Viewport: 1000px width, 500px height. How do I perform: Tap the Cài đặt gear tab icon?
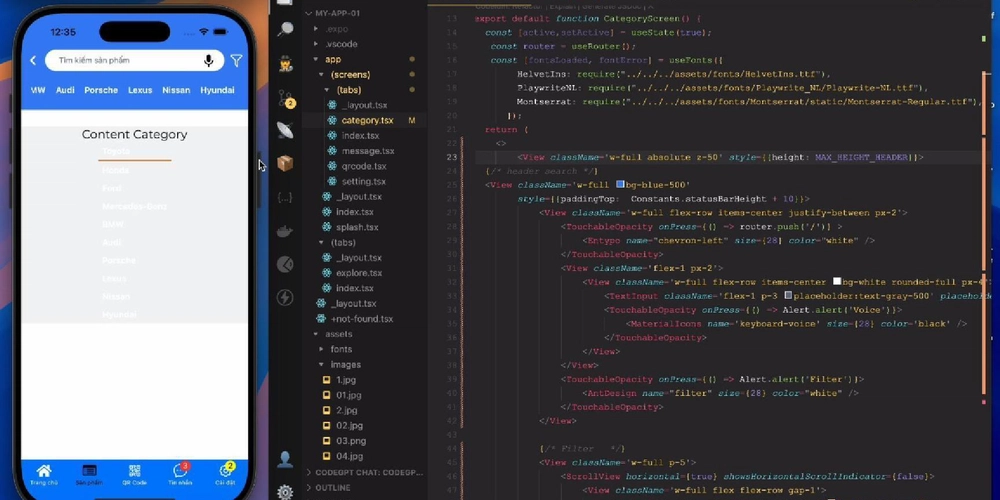pyautogui.click(x=225, y=471)
